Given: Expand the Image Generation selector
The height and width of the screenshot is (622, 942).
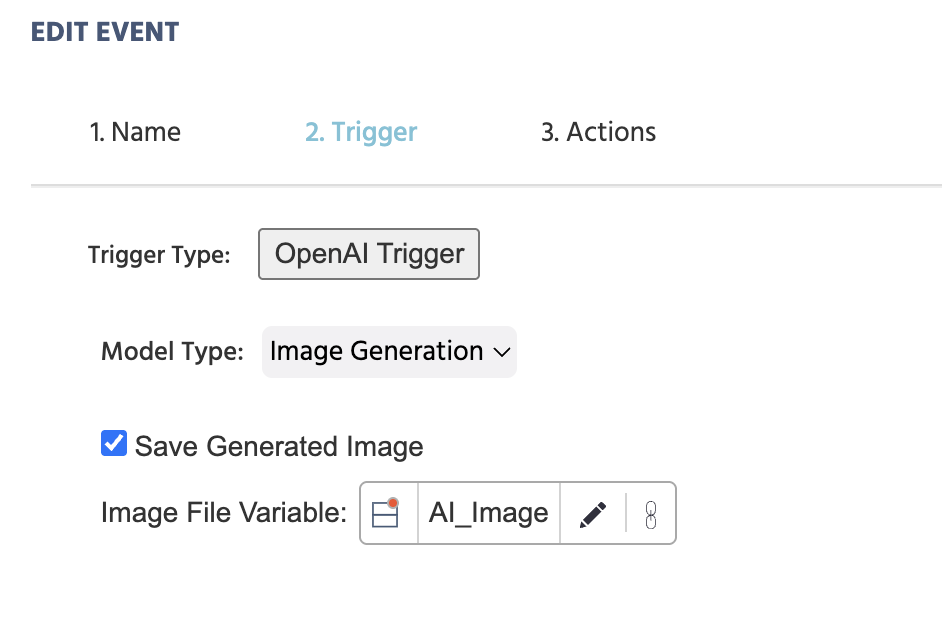Looking at the screenshot, I should coord(388,352).
